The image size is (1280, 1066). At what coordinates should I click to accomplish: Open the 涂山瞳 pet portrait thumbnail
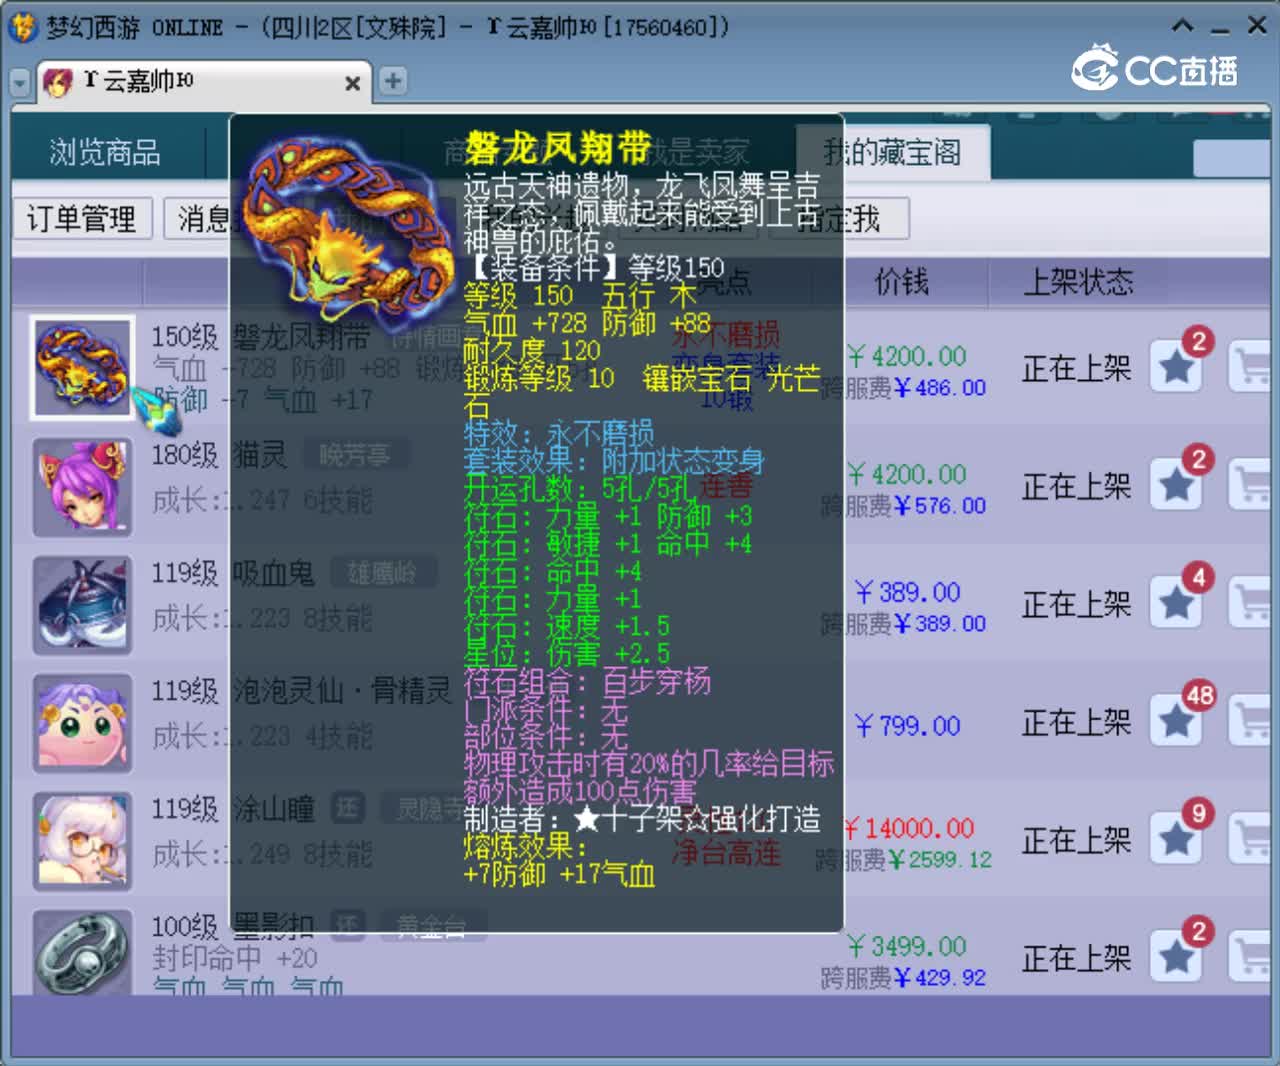(x=82, y=841)
